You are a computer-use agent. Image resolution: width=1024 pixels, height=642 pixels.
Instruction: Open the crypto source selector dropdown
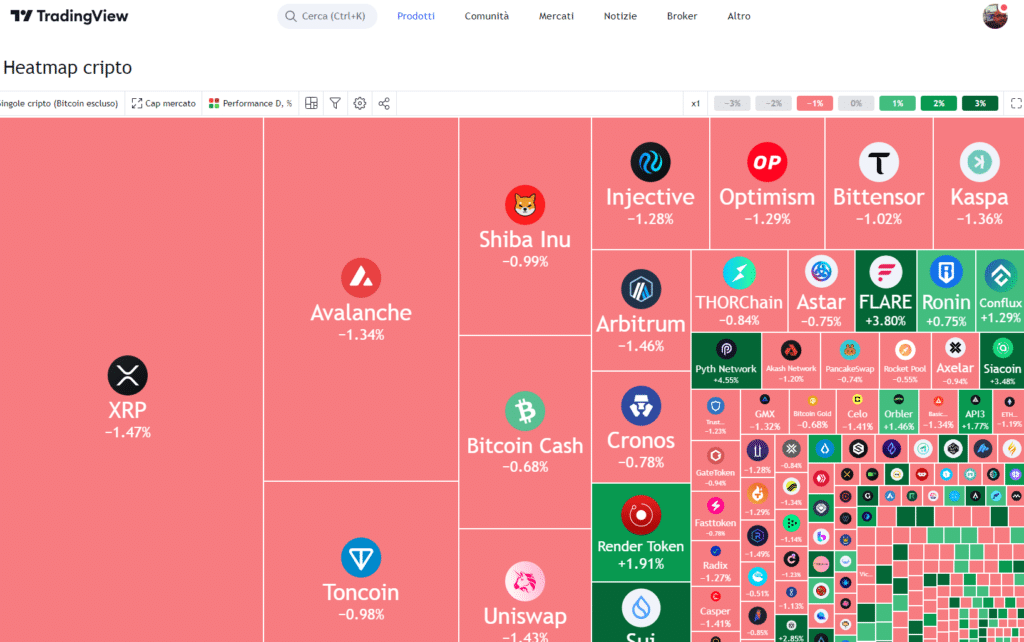pos(60,103)
